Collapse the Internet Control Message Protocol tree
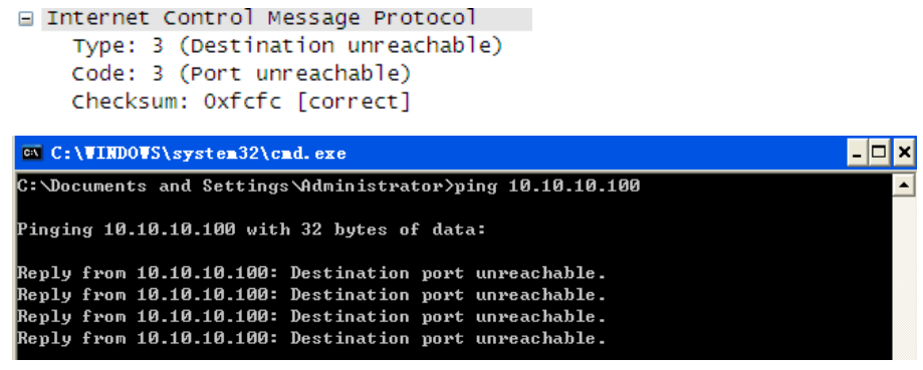This screenshot has width=923, height=370. coord(25,19)
